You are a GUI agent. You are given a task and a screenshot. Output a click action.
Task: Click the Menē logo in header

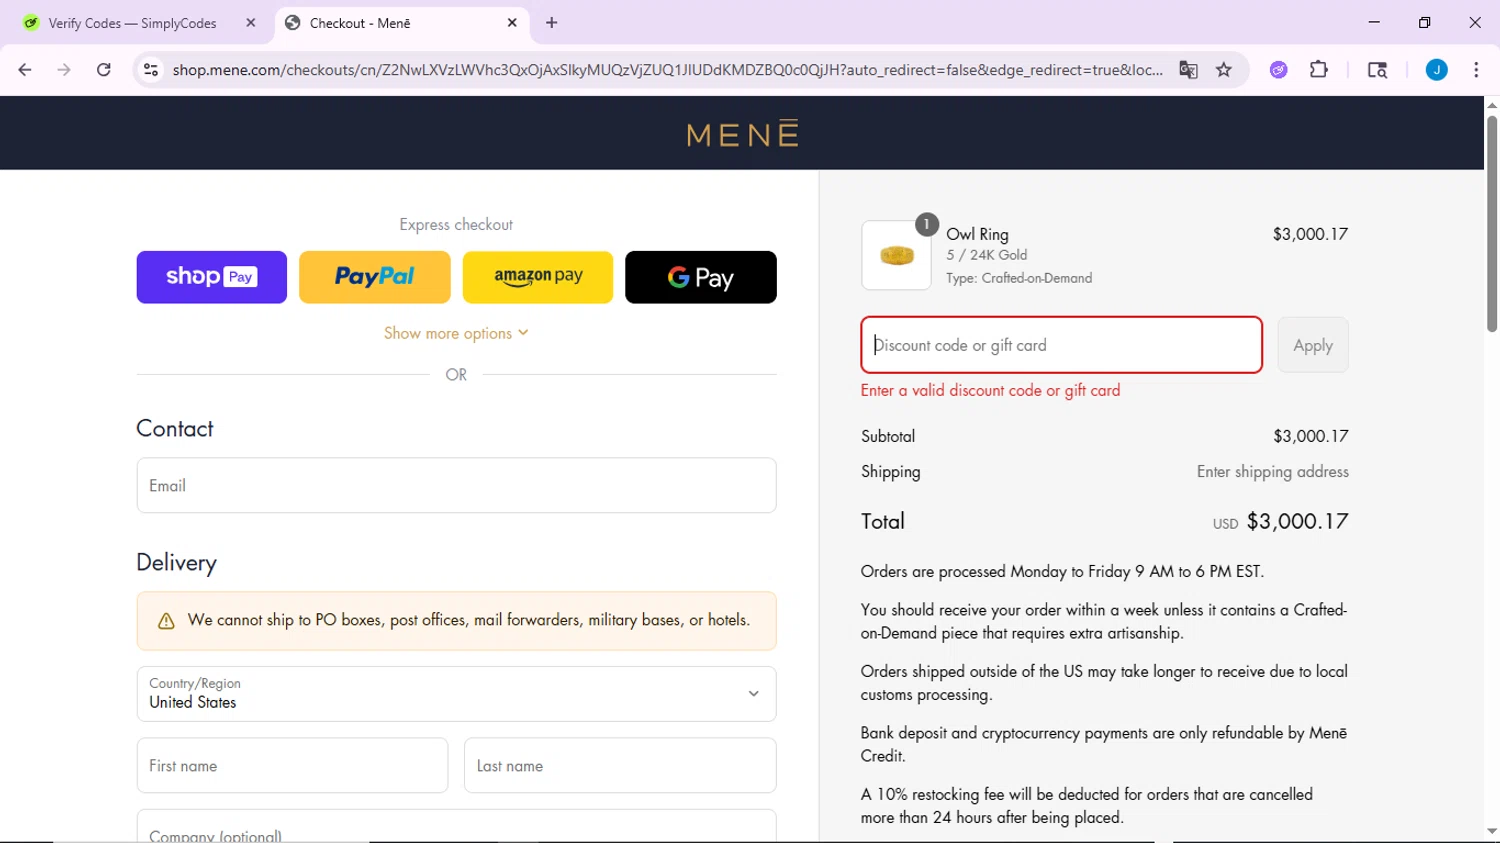pyautogui.click(x=743, y=134)
